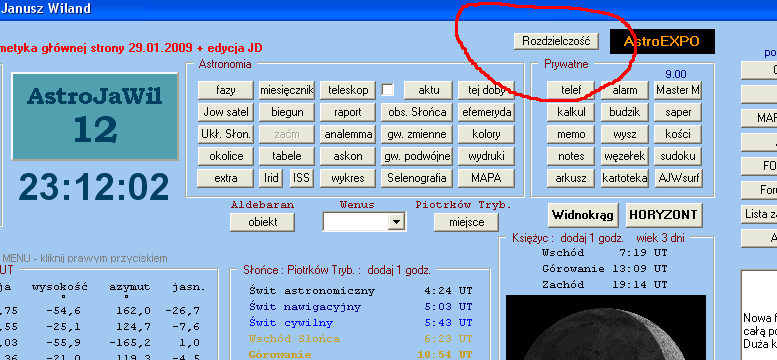777x360 pixels.
Task: Click the węzełek button
Action: pyautogui.click(x=624, y=156)
